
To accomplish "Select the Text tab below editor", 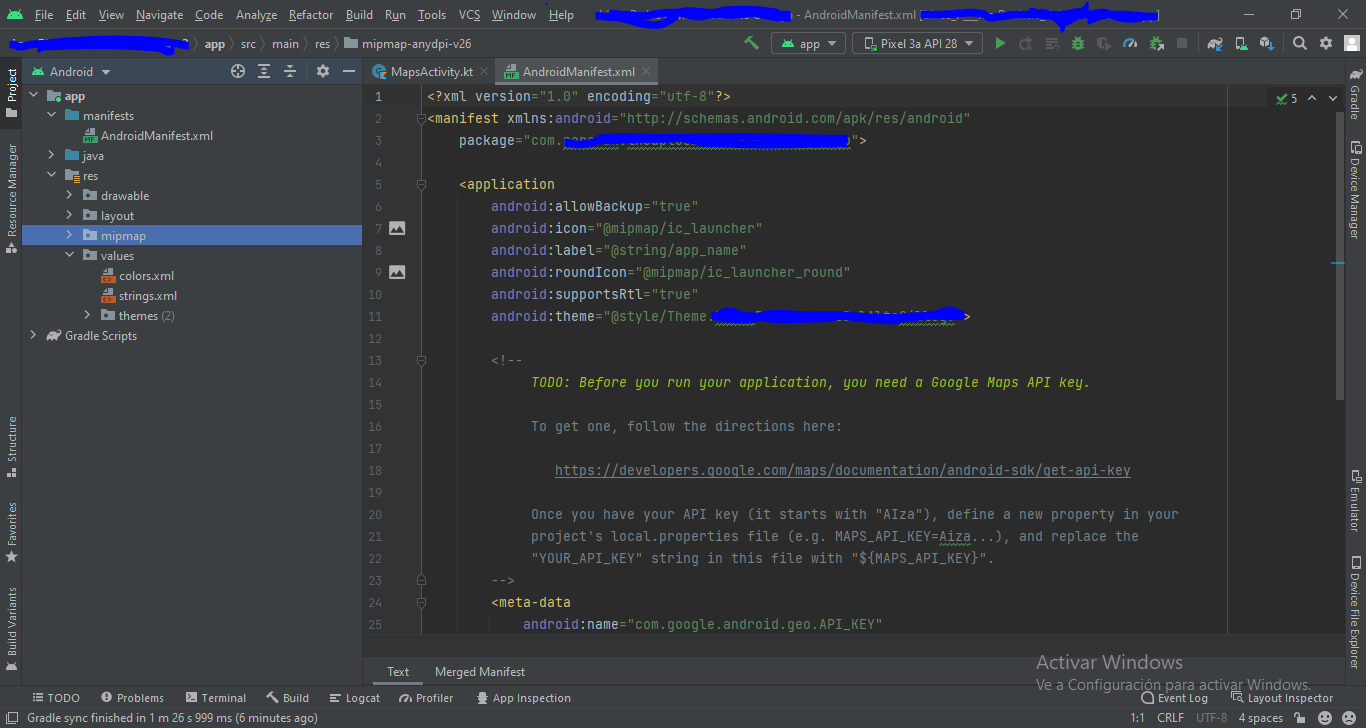I will click(398, 672).
